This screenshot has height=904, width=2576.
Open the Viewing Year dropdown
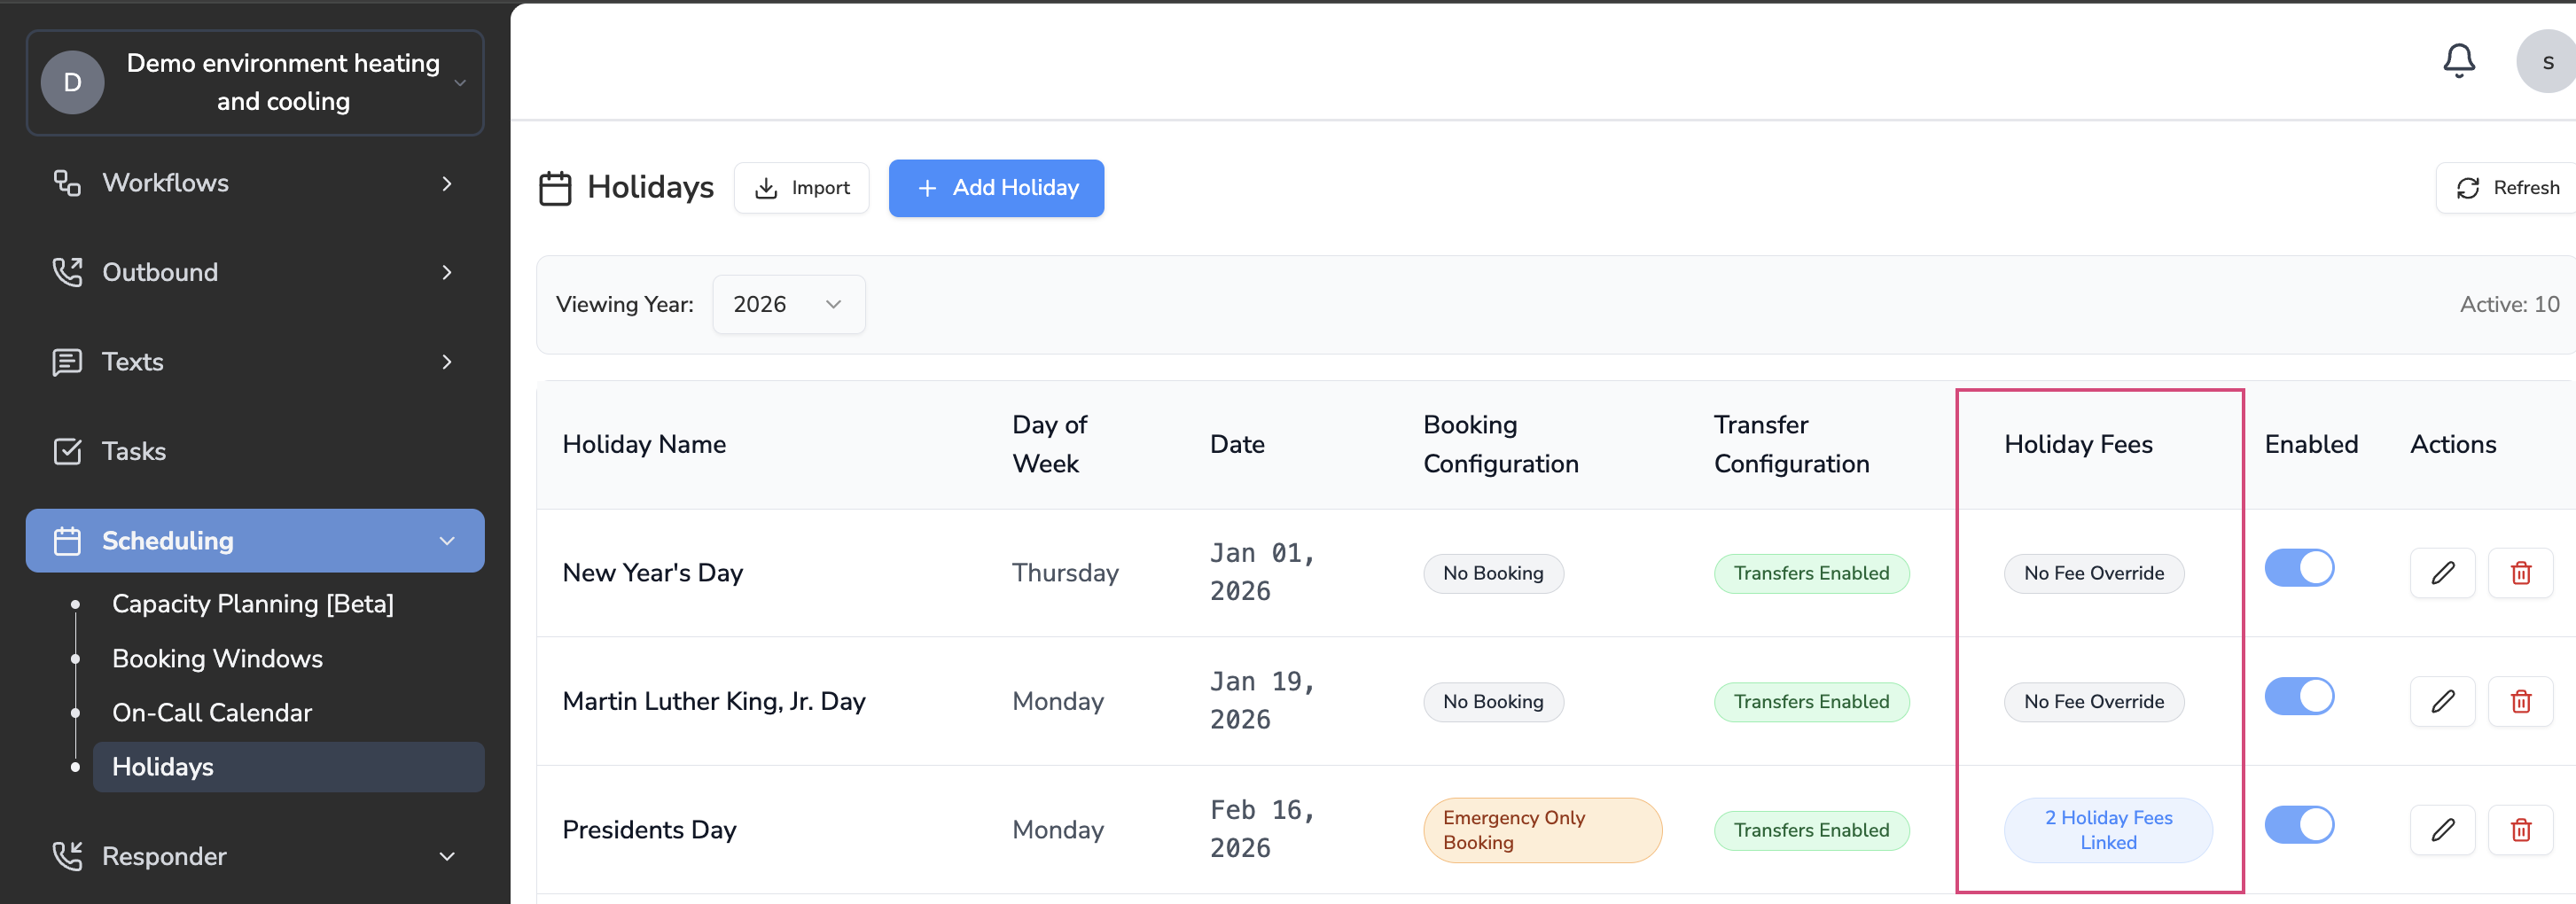point(788,304)
